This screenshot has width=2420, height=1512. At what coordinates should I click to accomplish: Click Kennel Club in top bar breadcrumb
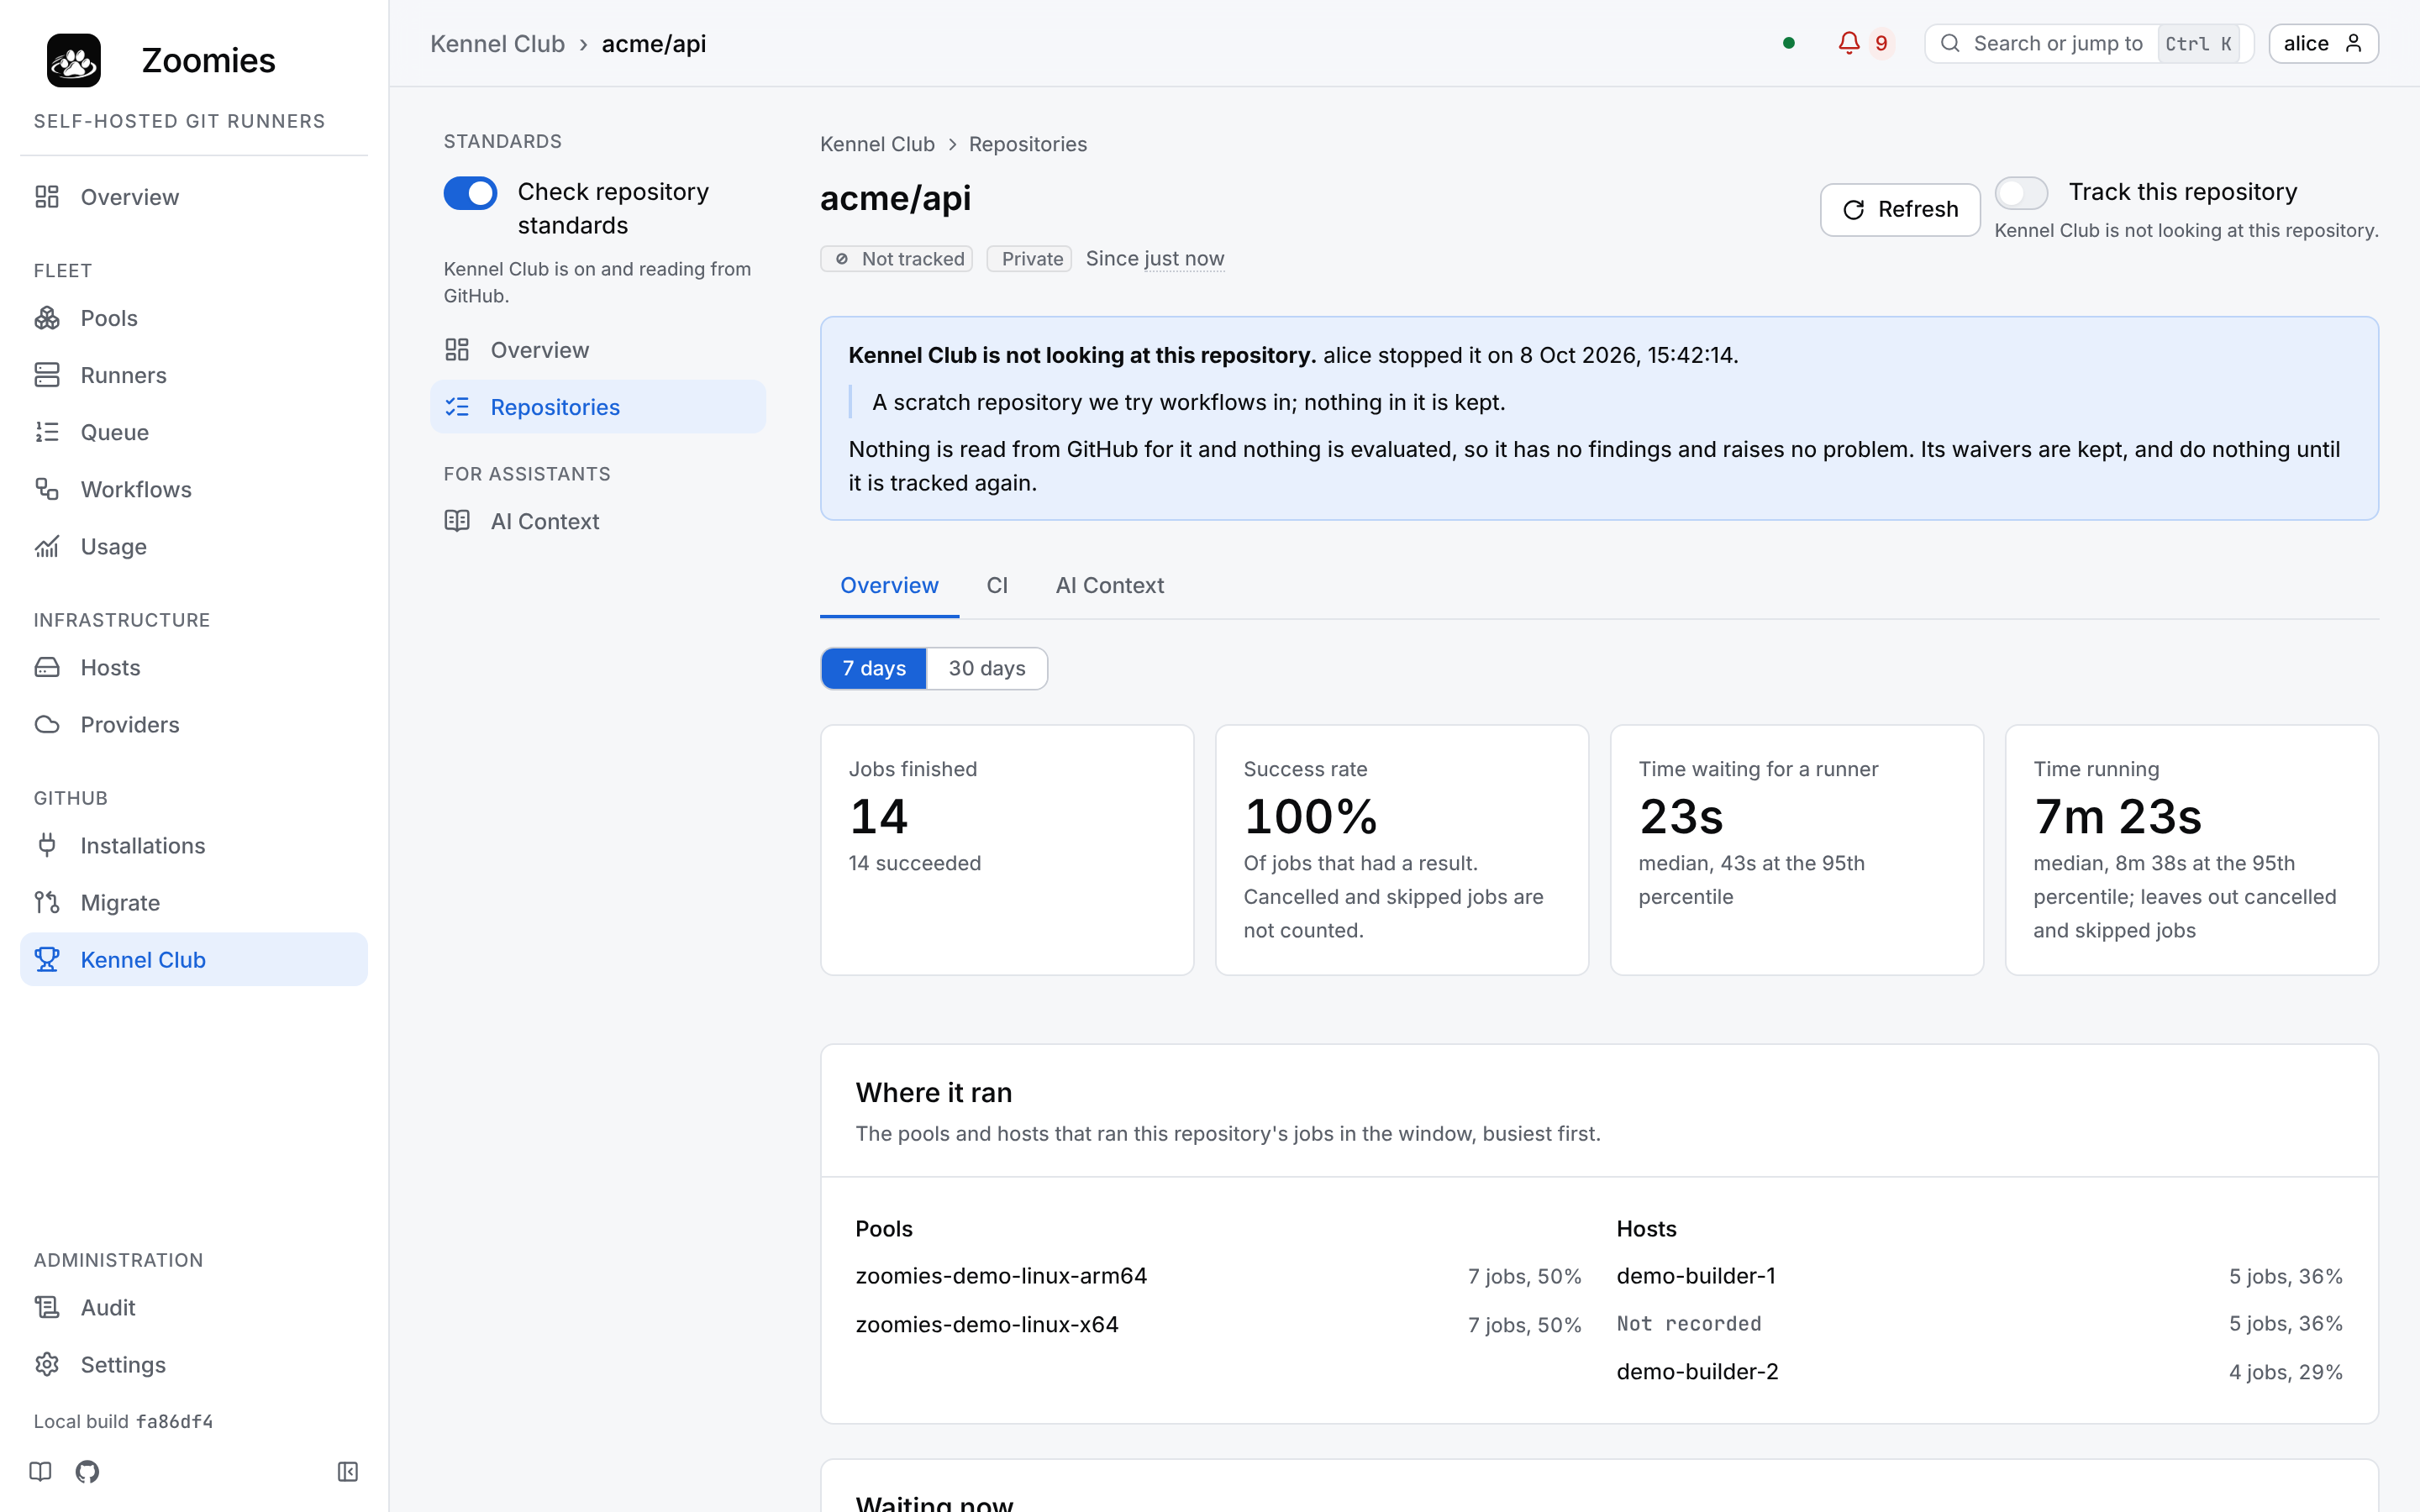click(497, 44)
